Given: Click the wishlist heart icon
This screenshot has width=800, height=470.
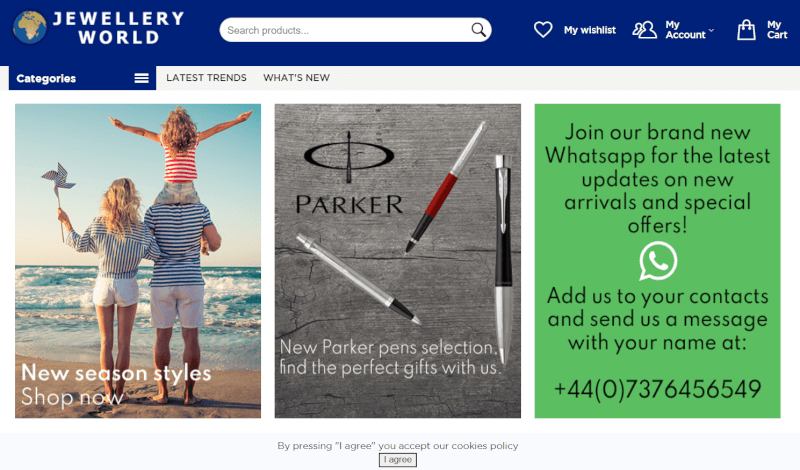Looking at the screenshot, I should point(543,30).
